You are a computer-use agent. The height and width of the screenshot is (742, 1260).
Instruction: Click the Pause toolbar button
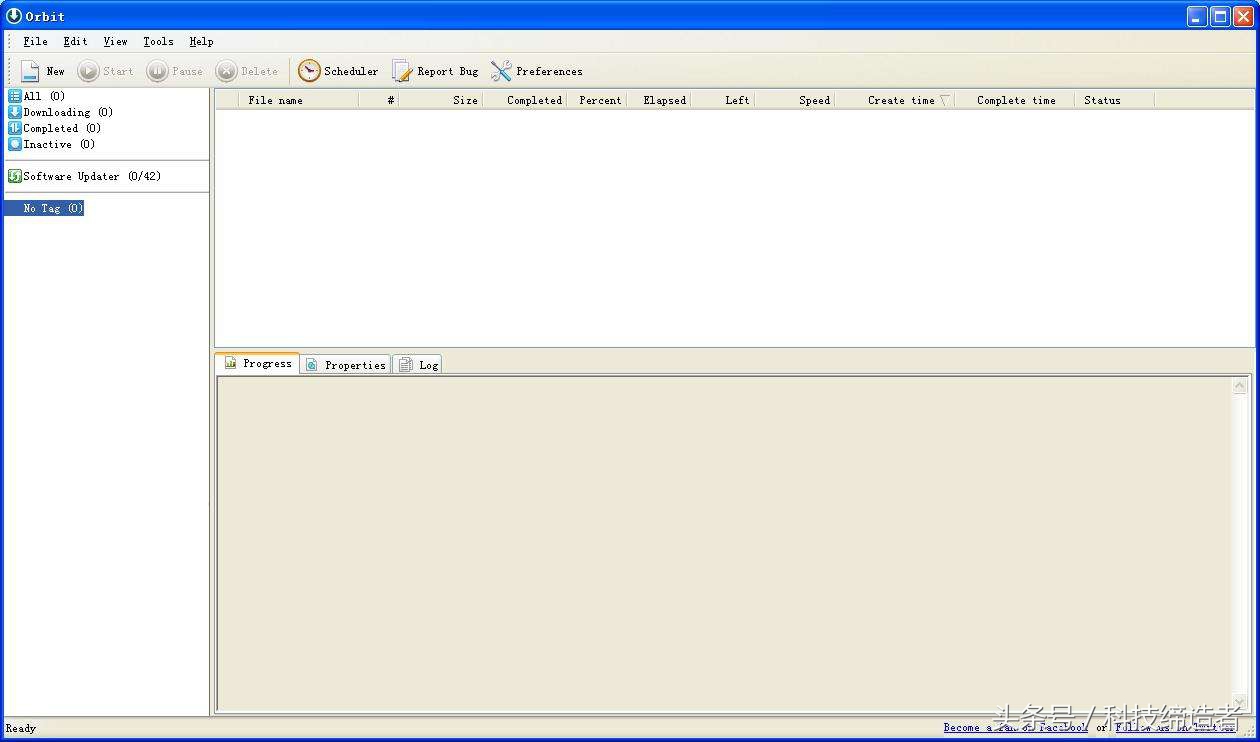tap(174, 71)
